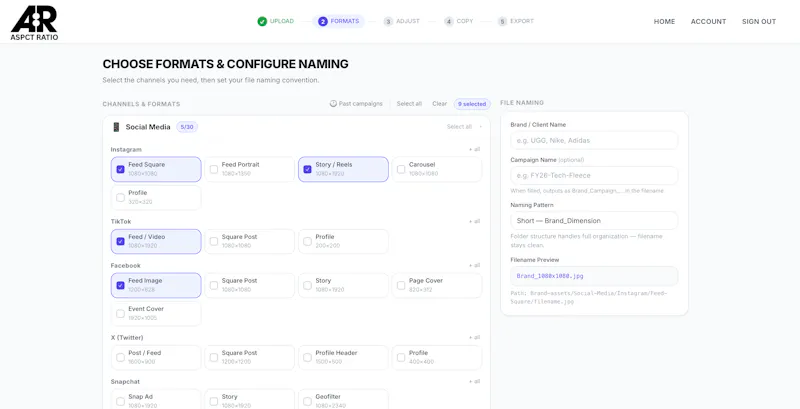800x409 pixels.
Task: Add all TikTok formats
Action: pyautogui.click(x=474, y=221)
